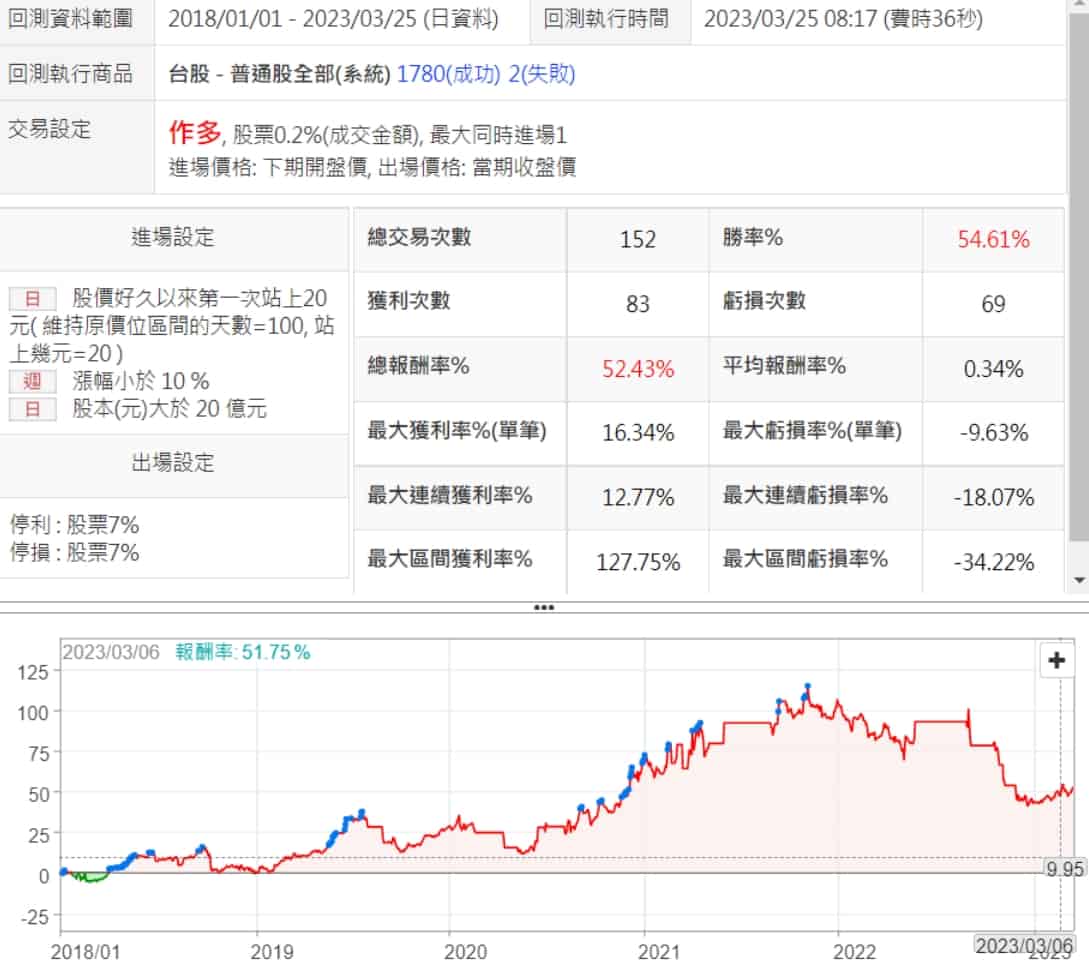Click the 2023/03/06 date marker on the x-axis
1089x962 pixels.
(1024, 945)
